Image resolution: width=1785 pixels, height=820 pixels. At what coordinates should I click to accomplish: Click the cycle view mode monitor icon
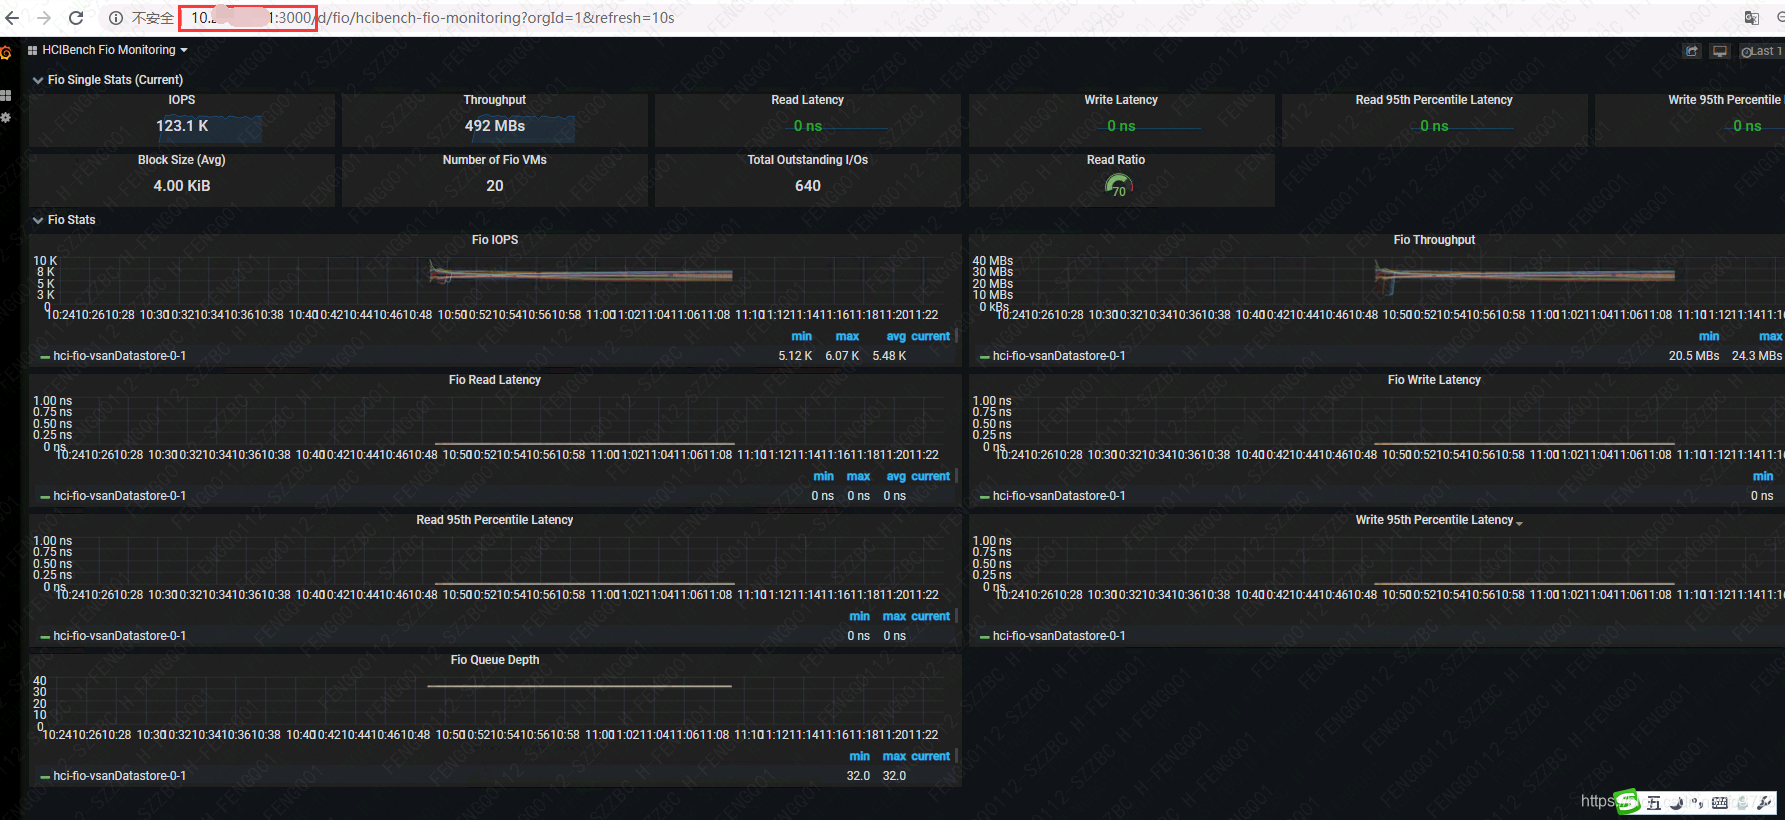[1720, 51]
